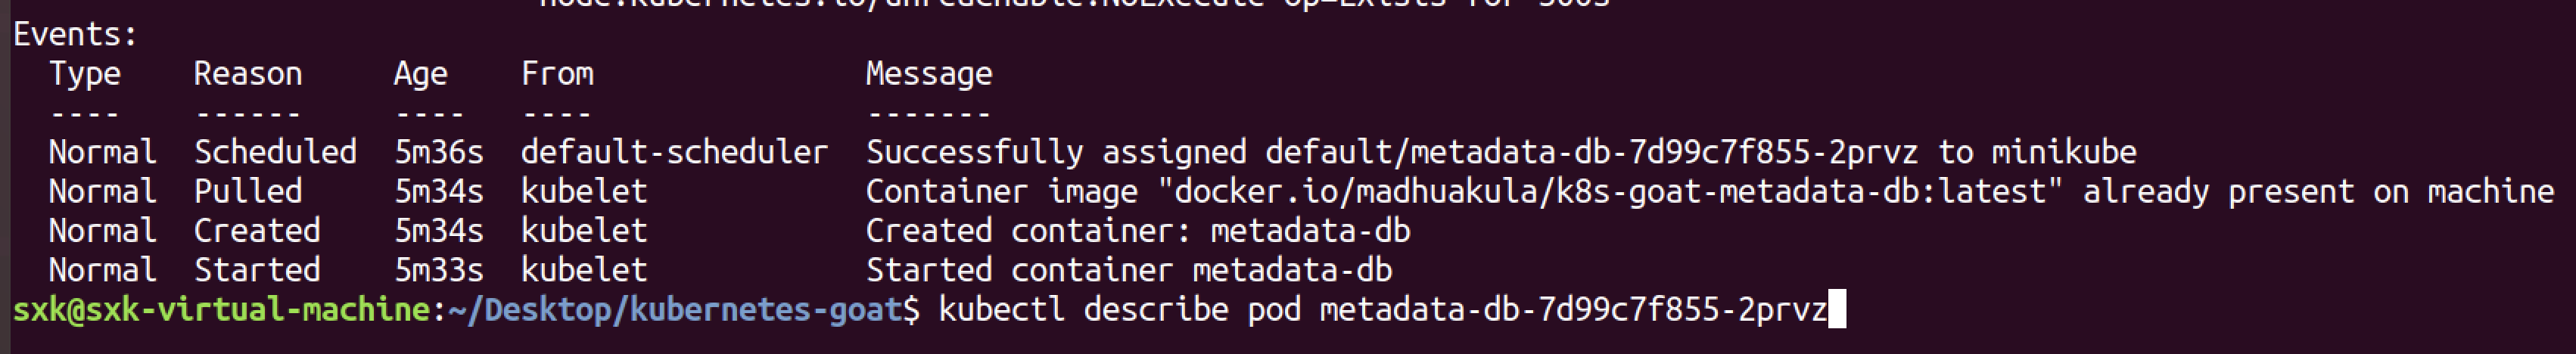
Task: Select the Message column header
Action: (929, 74)
